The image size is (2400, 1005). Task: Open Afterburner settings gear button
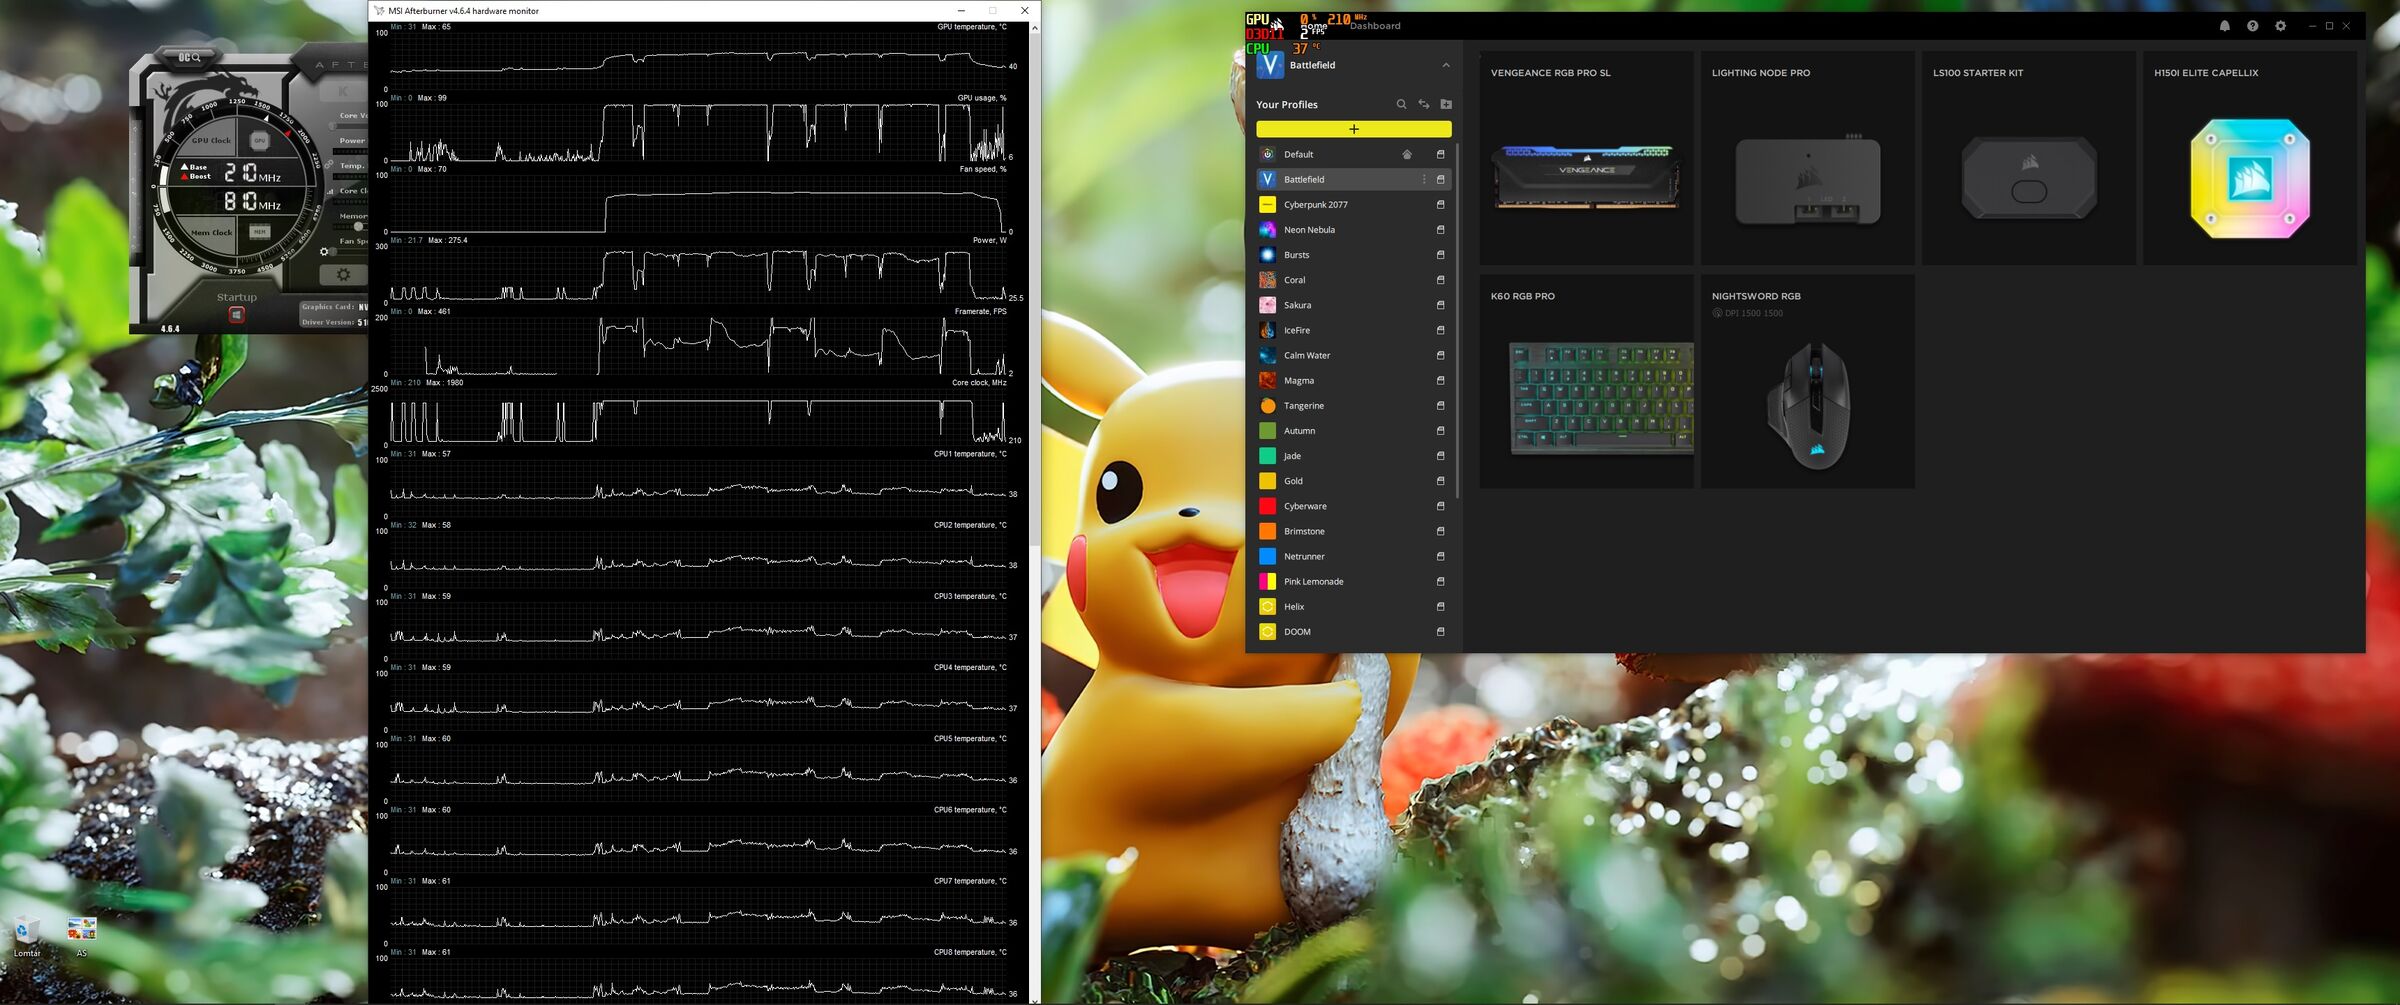coord(343,274)
